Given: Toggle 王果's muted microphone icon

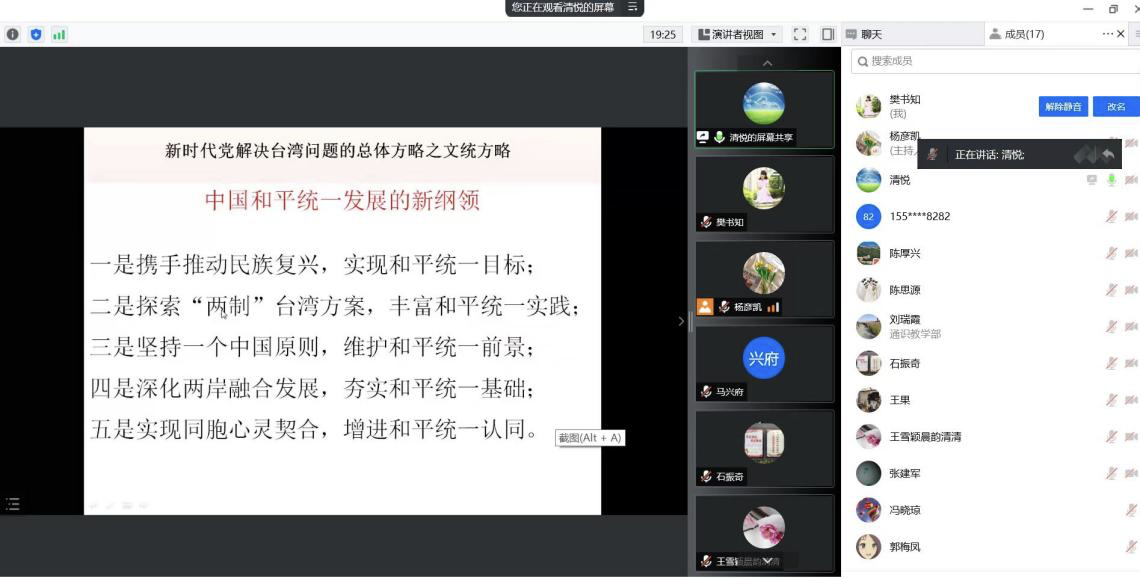Looking at the screenshot, I should pos(1112,399).
